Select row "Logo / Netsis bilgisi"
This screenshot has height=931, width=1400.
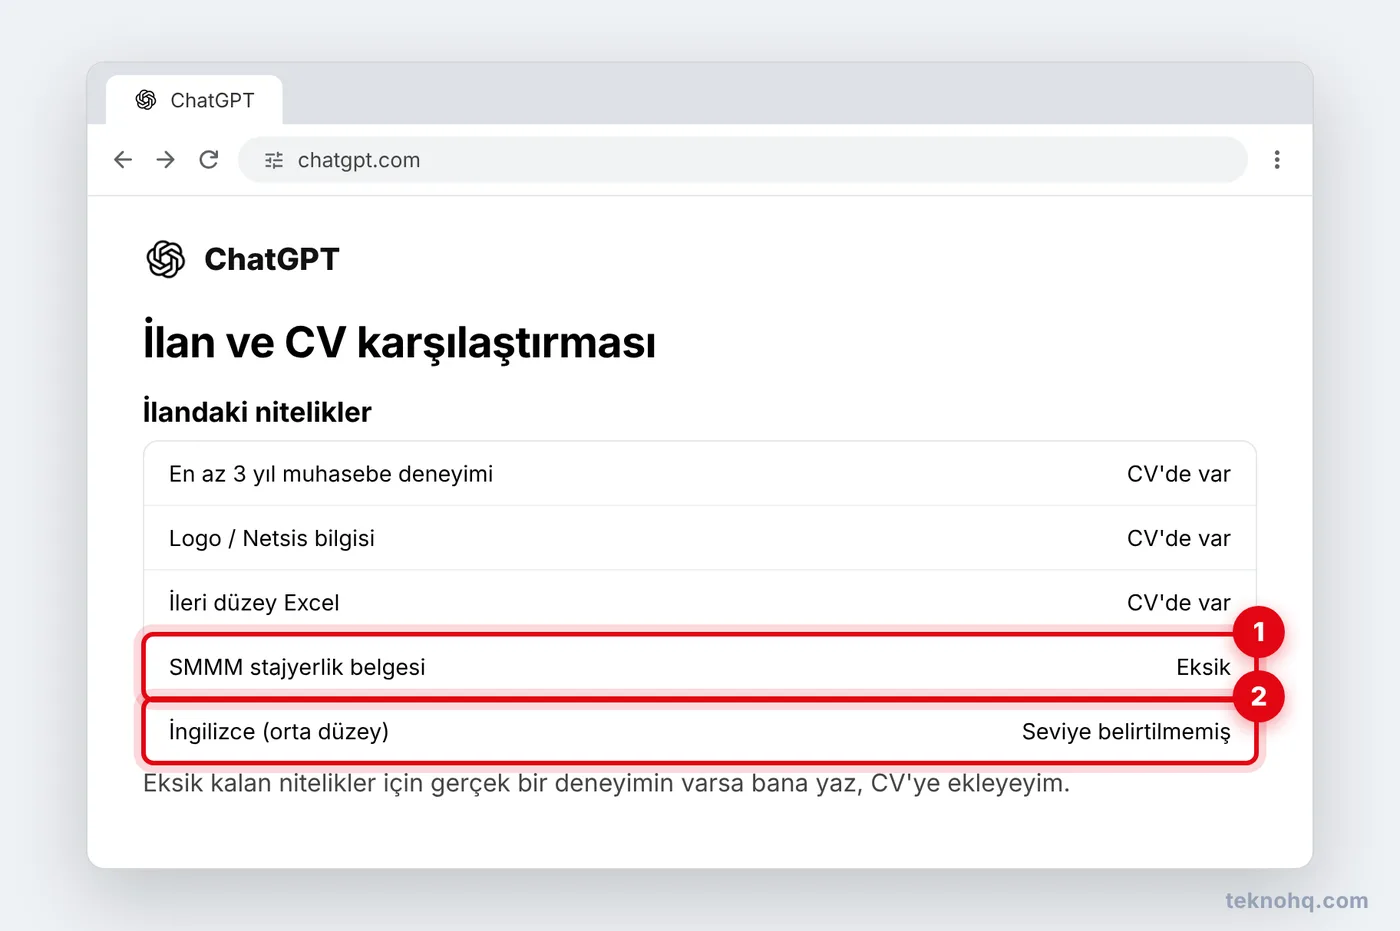[x=700, y=538]
